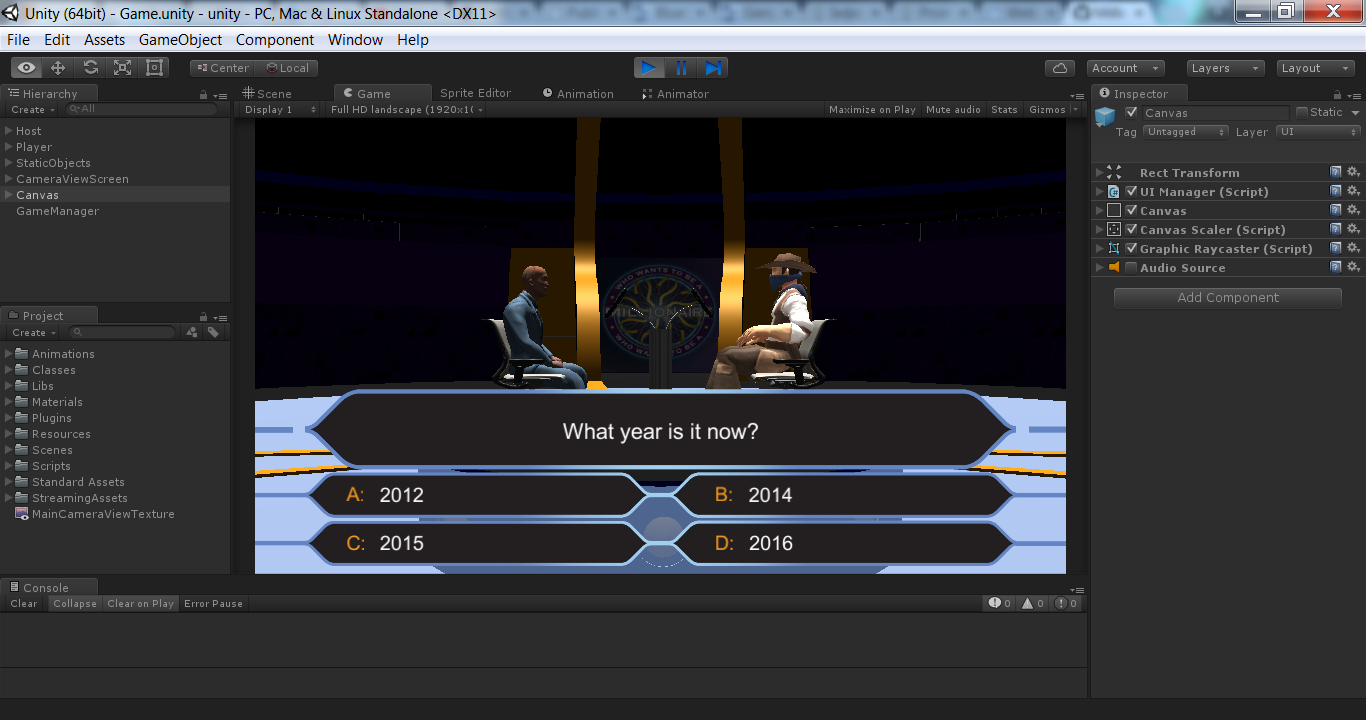This screenshot has width=1366, height=720.
Task: Toggle console Clear on Play
Action: (140, 603)
